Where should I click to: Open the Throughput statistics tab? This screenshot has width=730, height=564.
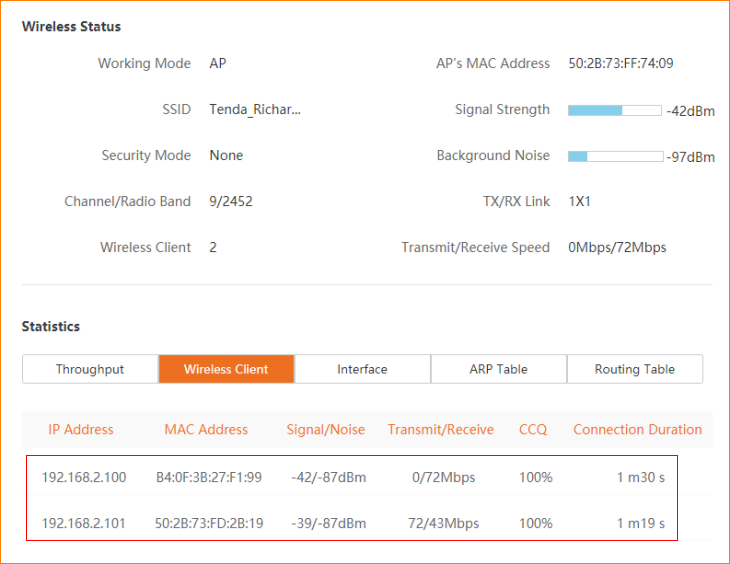click(x=90, y=369)
